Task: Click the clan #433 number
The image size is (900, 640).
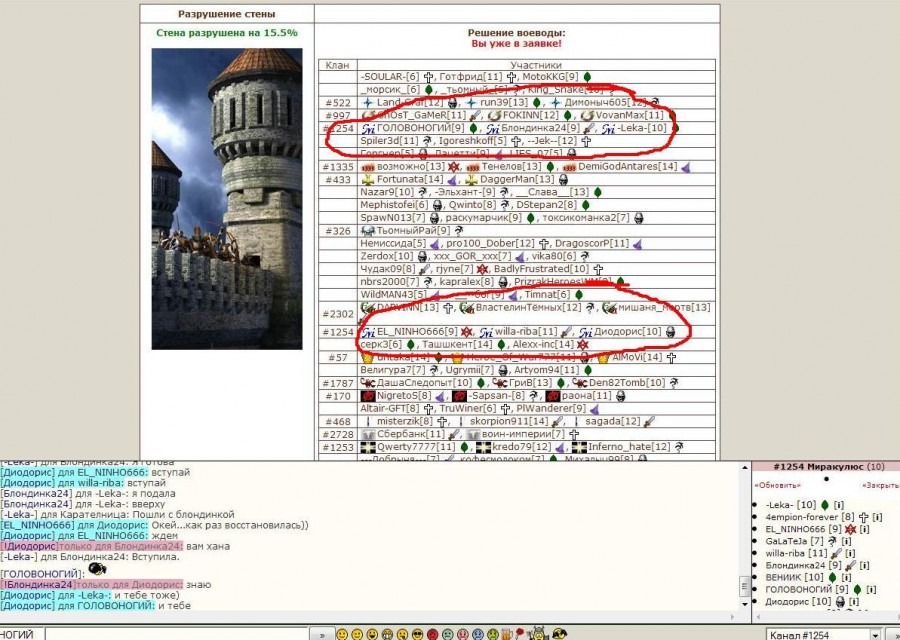Action: tap(338, 179)
